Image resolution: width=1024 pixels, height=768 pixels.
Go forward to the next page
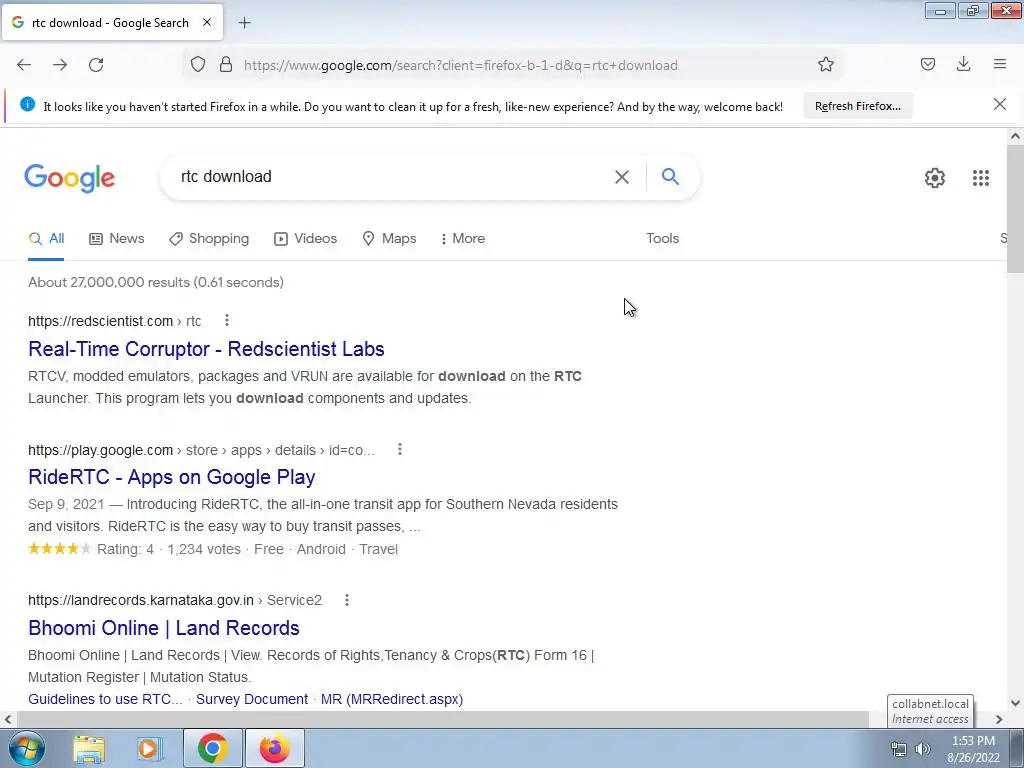pyautogui.click(x=60, y=65)
